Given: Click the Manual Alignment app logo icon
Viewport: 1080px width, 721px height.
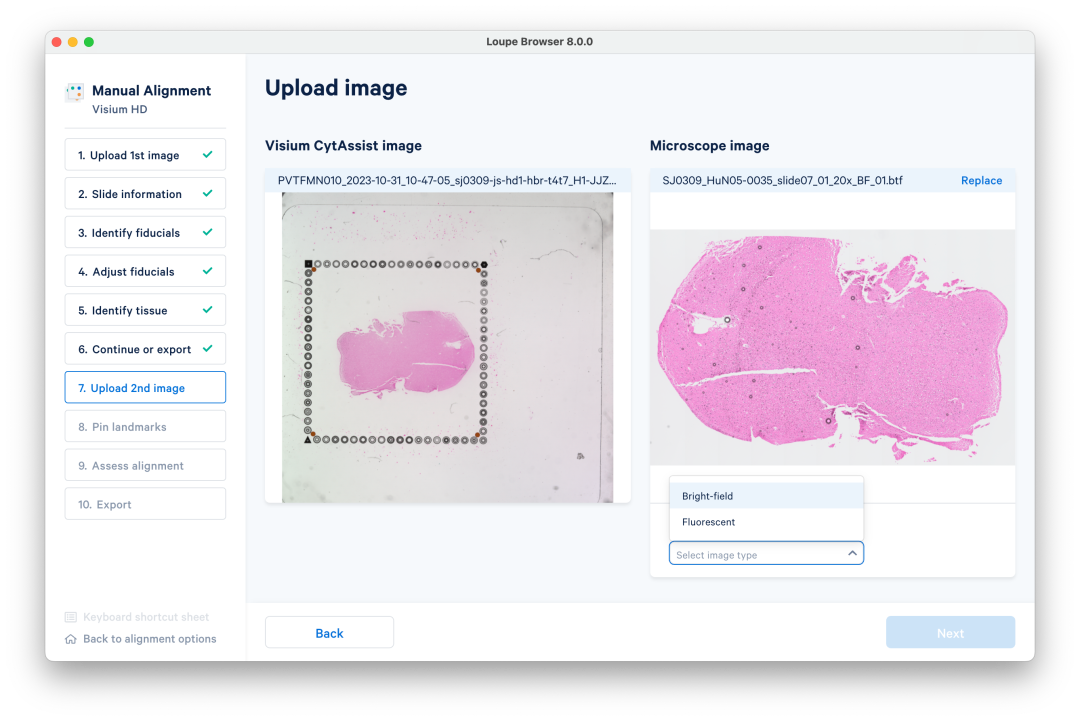Looking at the screenshot, I should tap(74, 92).
